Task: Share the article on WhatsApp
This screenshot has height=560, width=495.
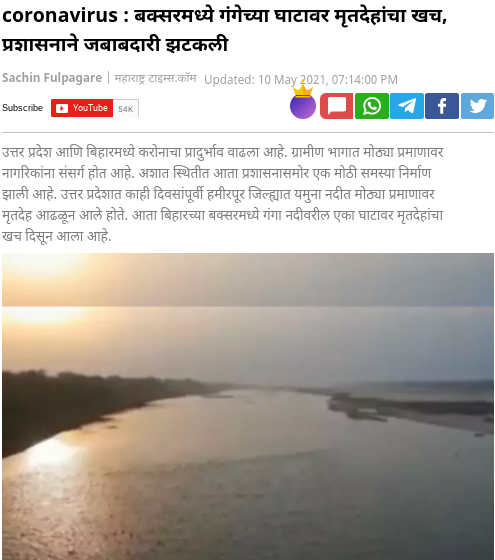Action: coord(371,106)
